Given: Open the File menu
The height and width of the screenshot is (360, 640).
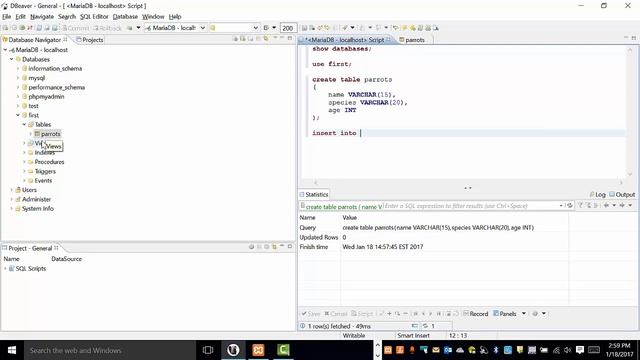Looking at the screenshot, I should [x=7, y=17].
